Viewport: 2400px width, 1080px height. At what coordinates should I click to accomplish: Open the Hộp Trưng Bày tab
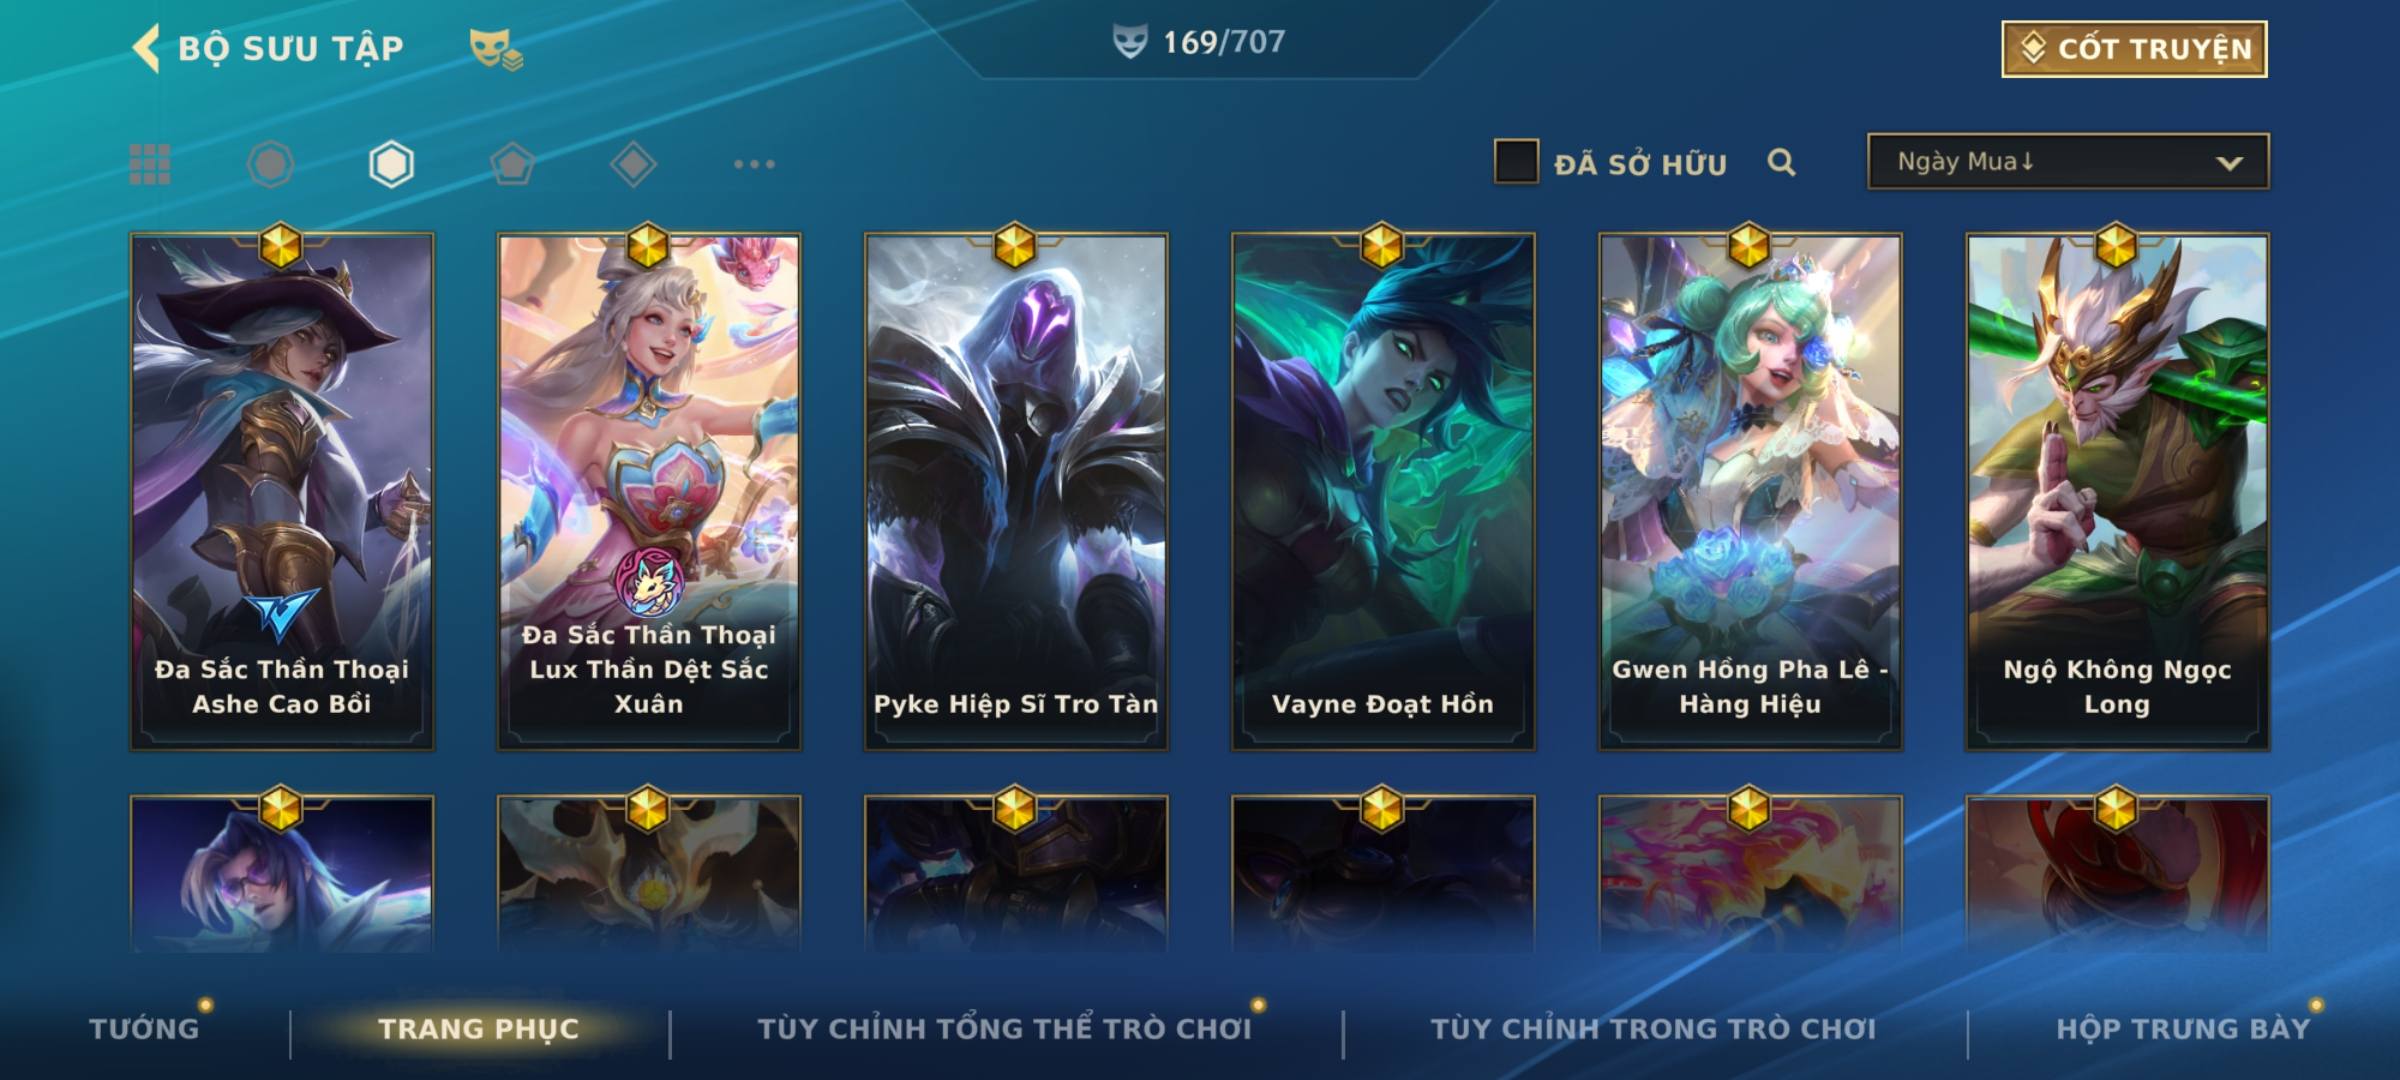coord(2183,1028)
